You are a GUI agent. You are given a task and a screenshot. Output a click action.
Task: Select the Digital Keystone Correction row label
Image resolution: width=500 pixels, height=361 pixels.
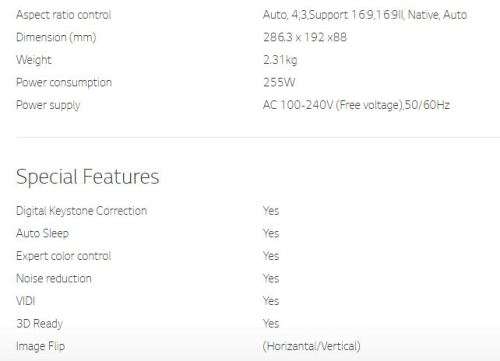click(x=81, y=211)
